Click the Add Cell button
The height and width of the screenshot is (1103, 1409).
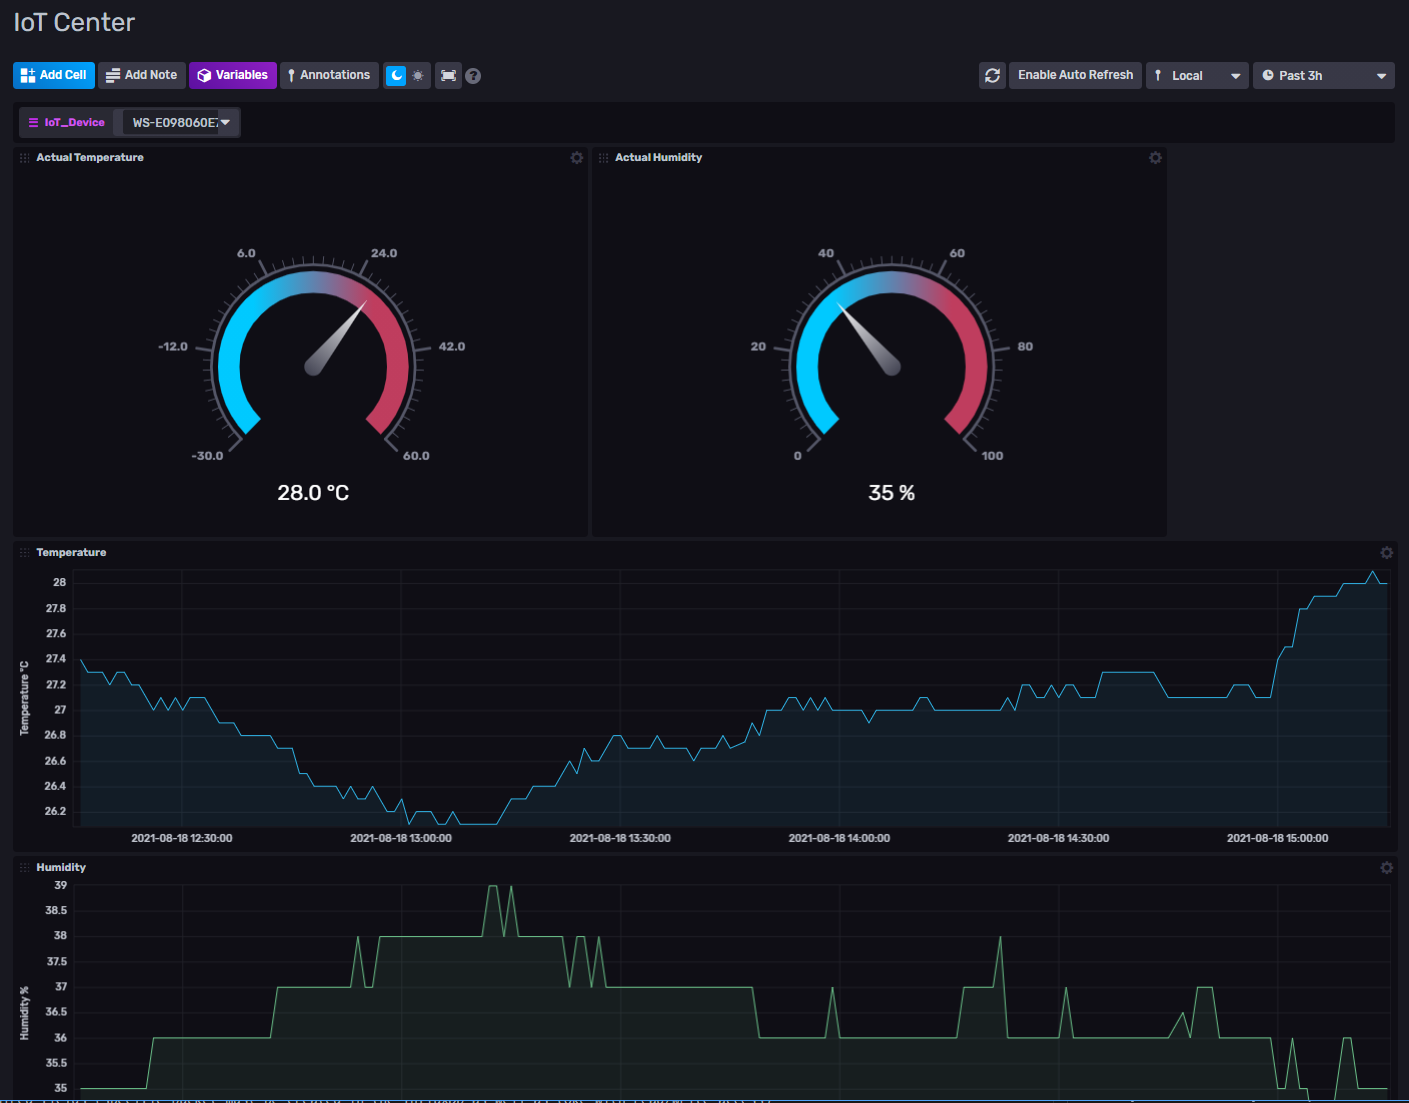54,75
